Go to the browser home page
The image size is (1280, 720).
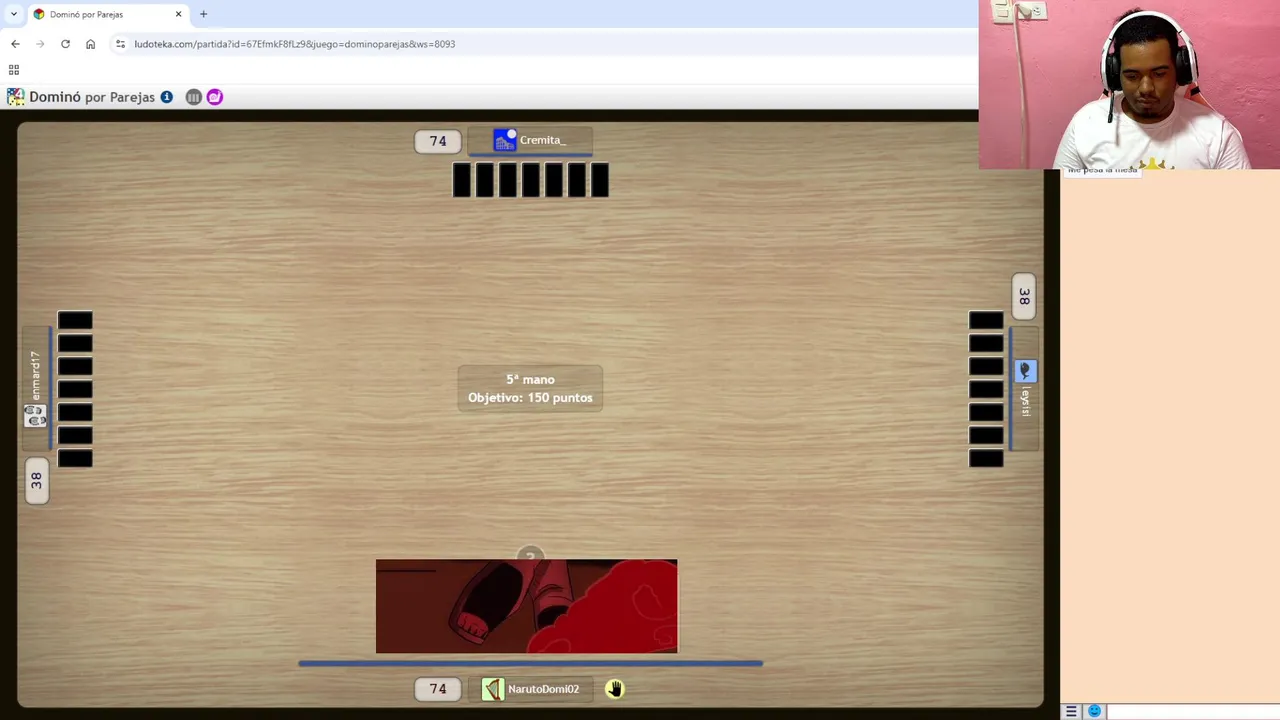tap(90, 44)
